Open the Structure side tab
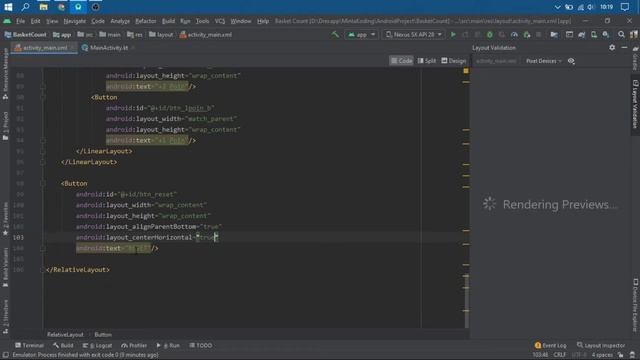The image size is (640, 360). (5, 316)
